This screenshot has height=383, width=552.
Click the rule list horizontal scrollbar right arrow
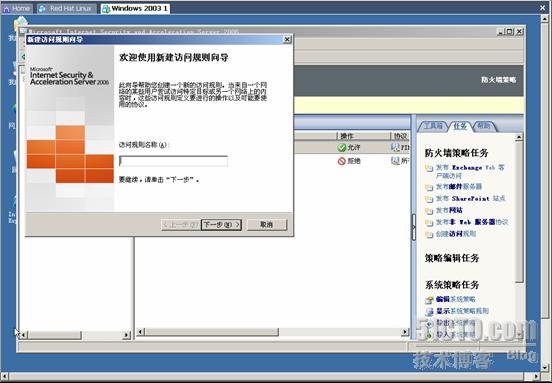click(x=405, y=332)
